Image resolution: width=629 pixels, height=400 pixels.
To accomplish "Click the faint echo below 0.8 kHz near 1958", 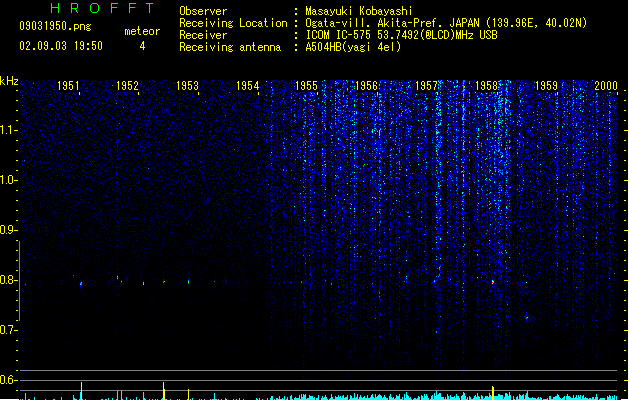I will pos(527,318).
